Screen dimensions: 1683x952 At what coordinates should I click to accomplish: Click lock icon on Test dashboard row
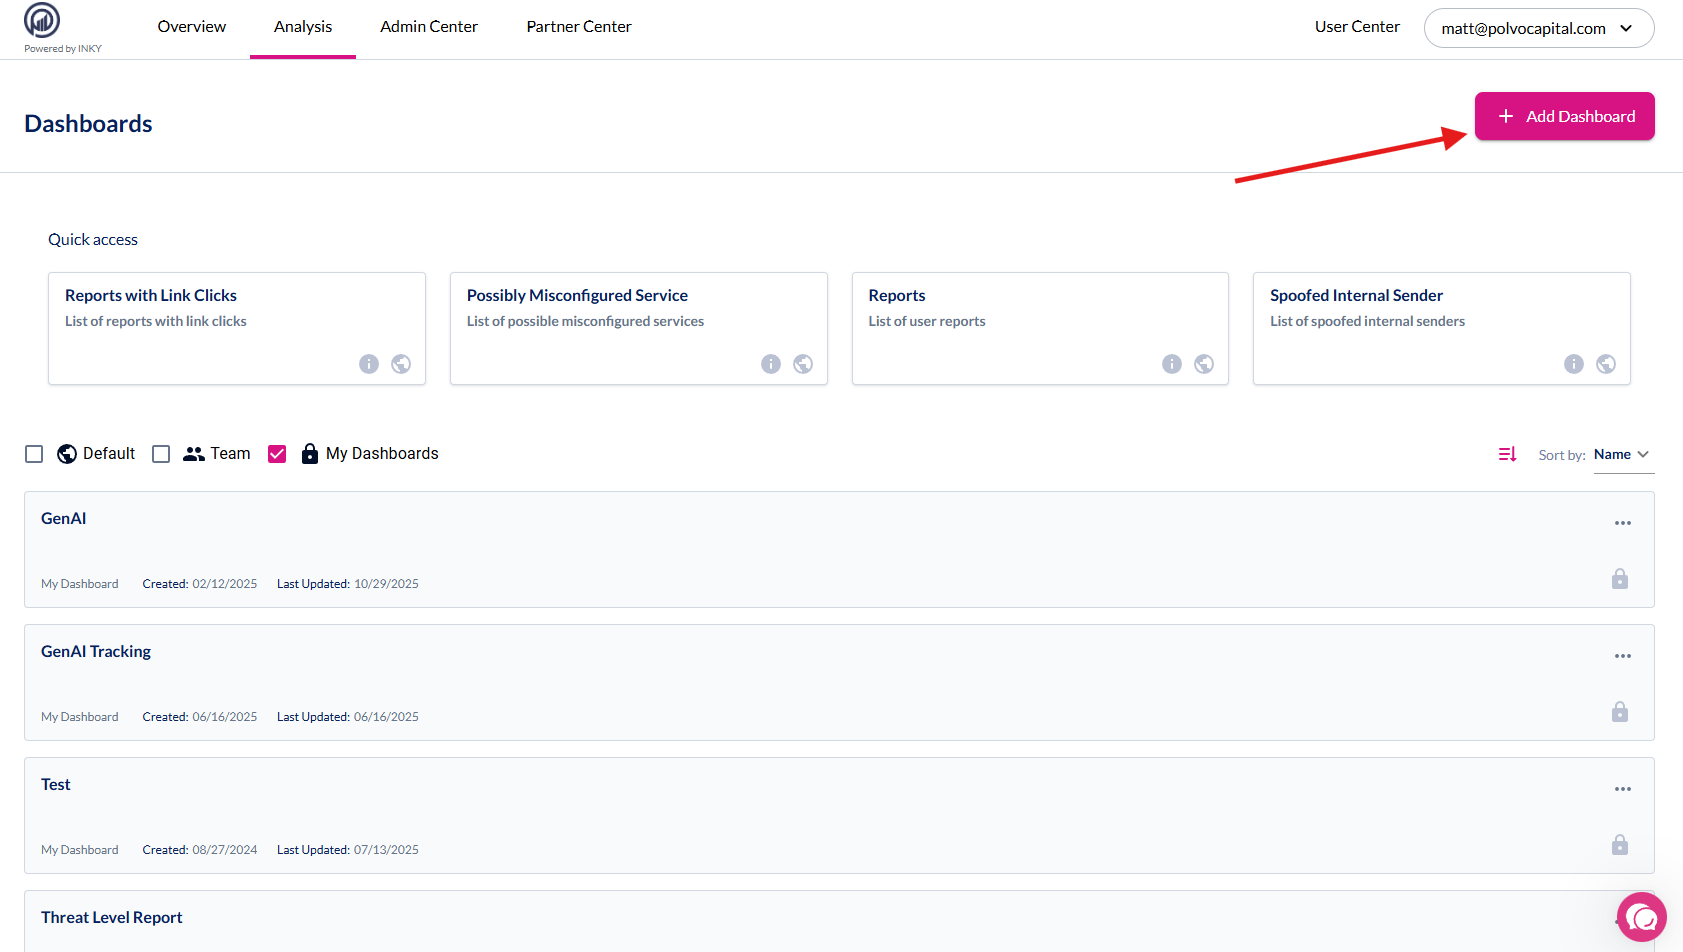pos(1620,845)
